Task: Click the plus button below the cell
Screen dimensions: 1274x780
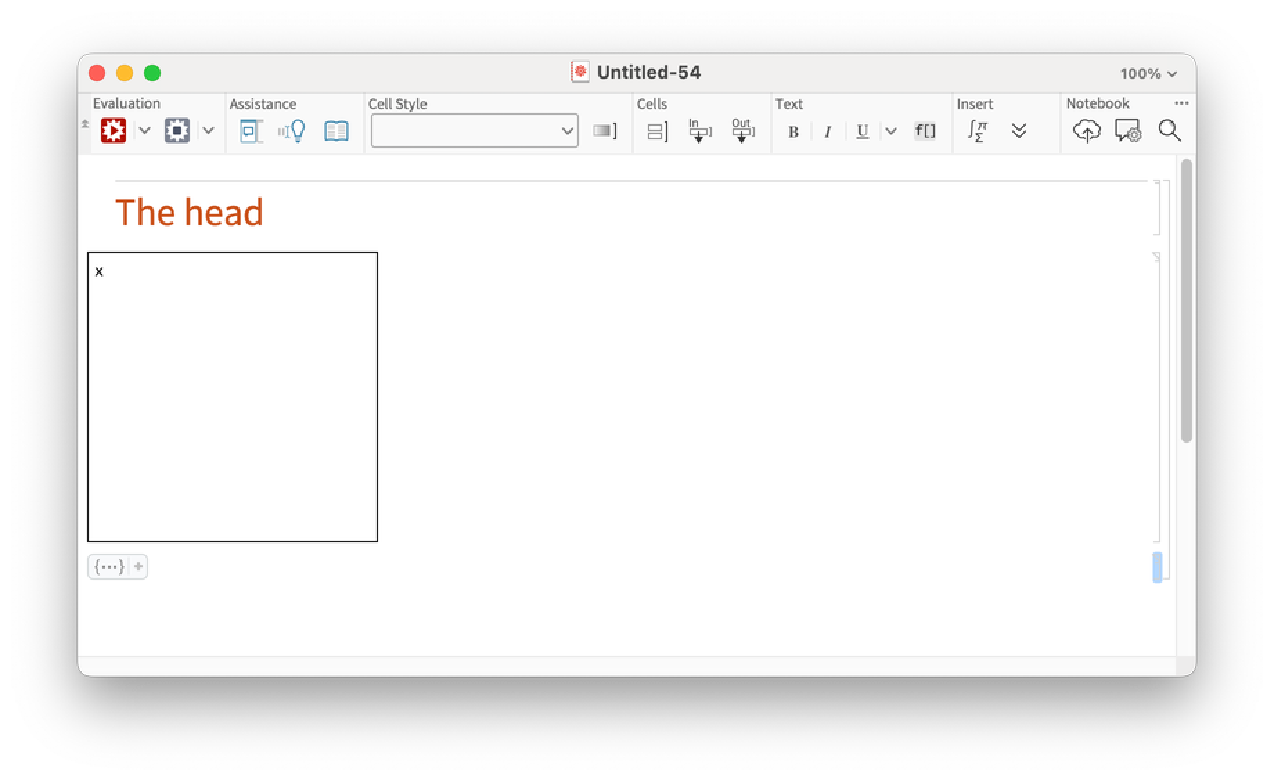Action: pos(138,567)
